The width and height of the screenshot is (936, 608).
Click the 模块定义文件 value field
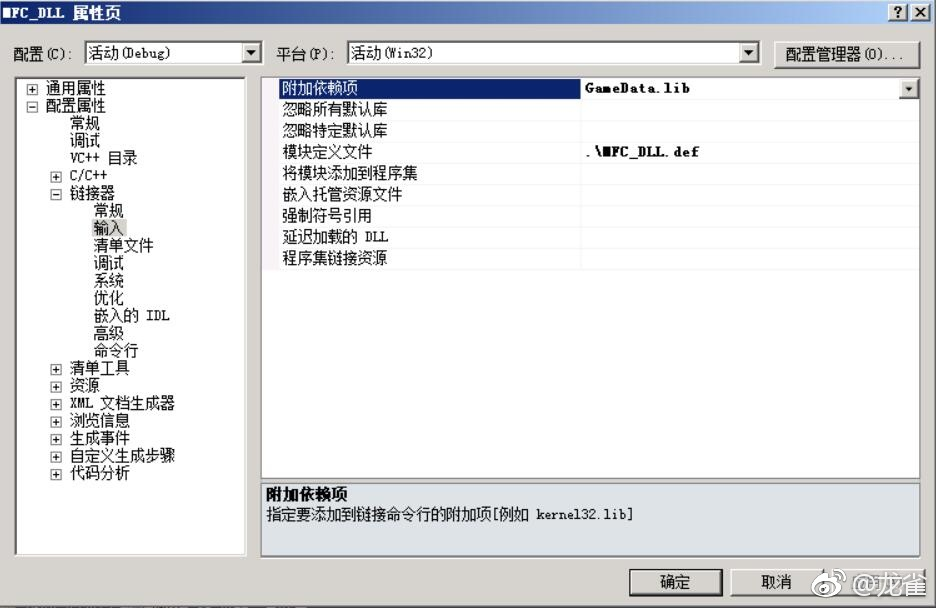point(749,152)
